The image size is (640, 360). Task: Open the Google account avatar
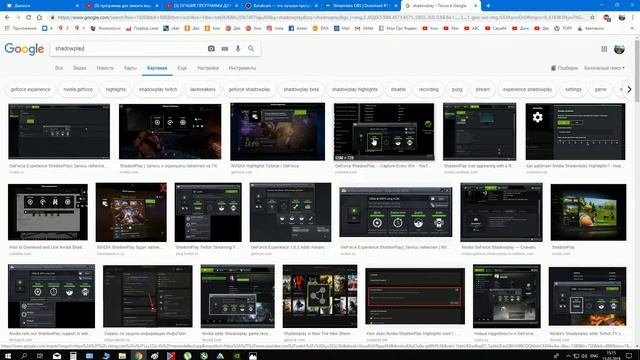point(619,49)
